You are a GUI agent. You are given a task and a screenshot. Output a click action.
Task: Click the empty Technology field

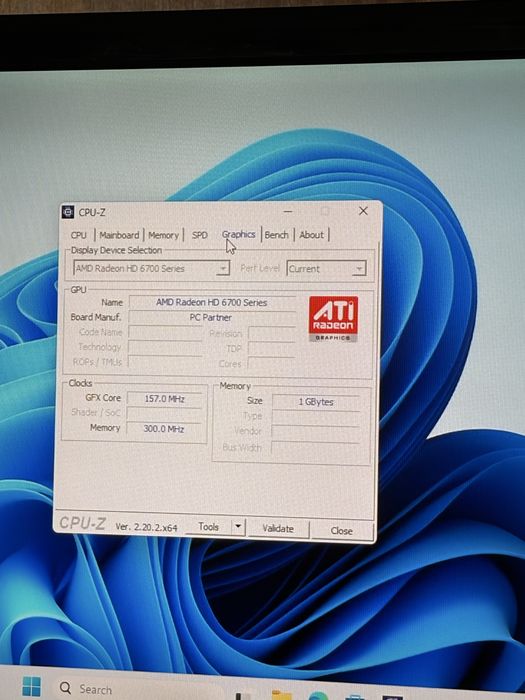(165, 347)
